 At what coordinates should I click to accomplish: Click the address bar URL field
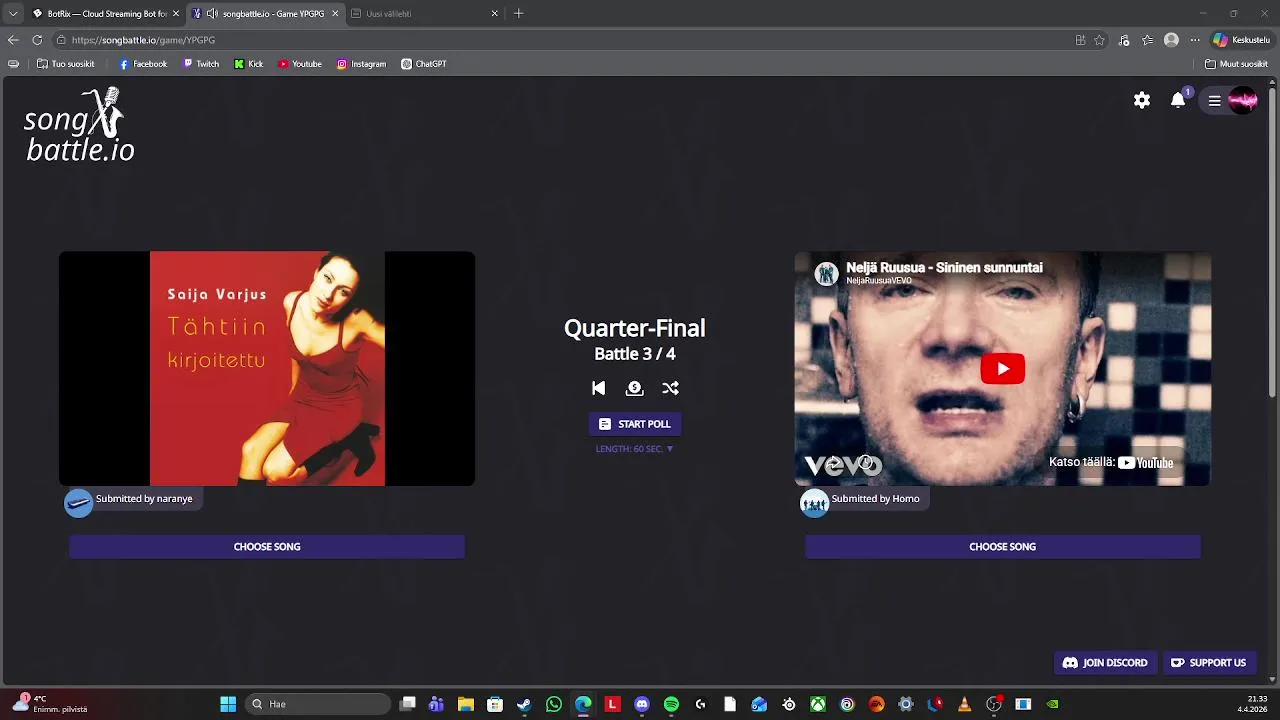click(560, 40)
